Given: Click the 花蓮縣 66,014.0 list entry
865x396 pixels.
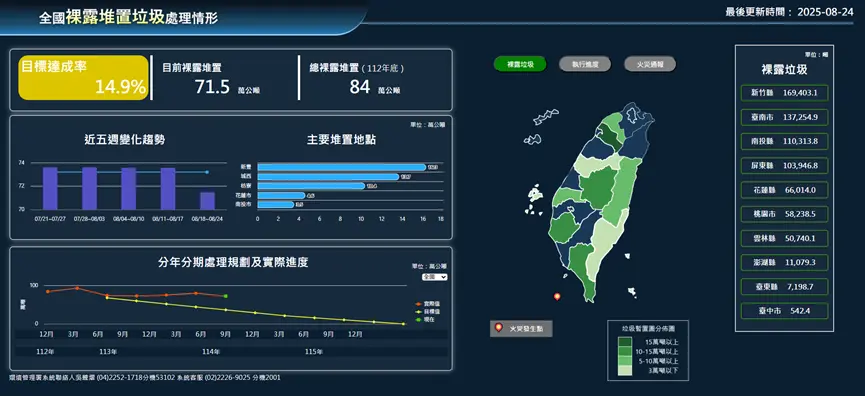Looking at the screenshot, I should coord(784,190).
